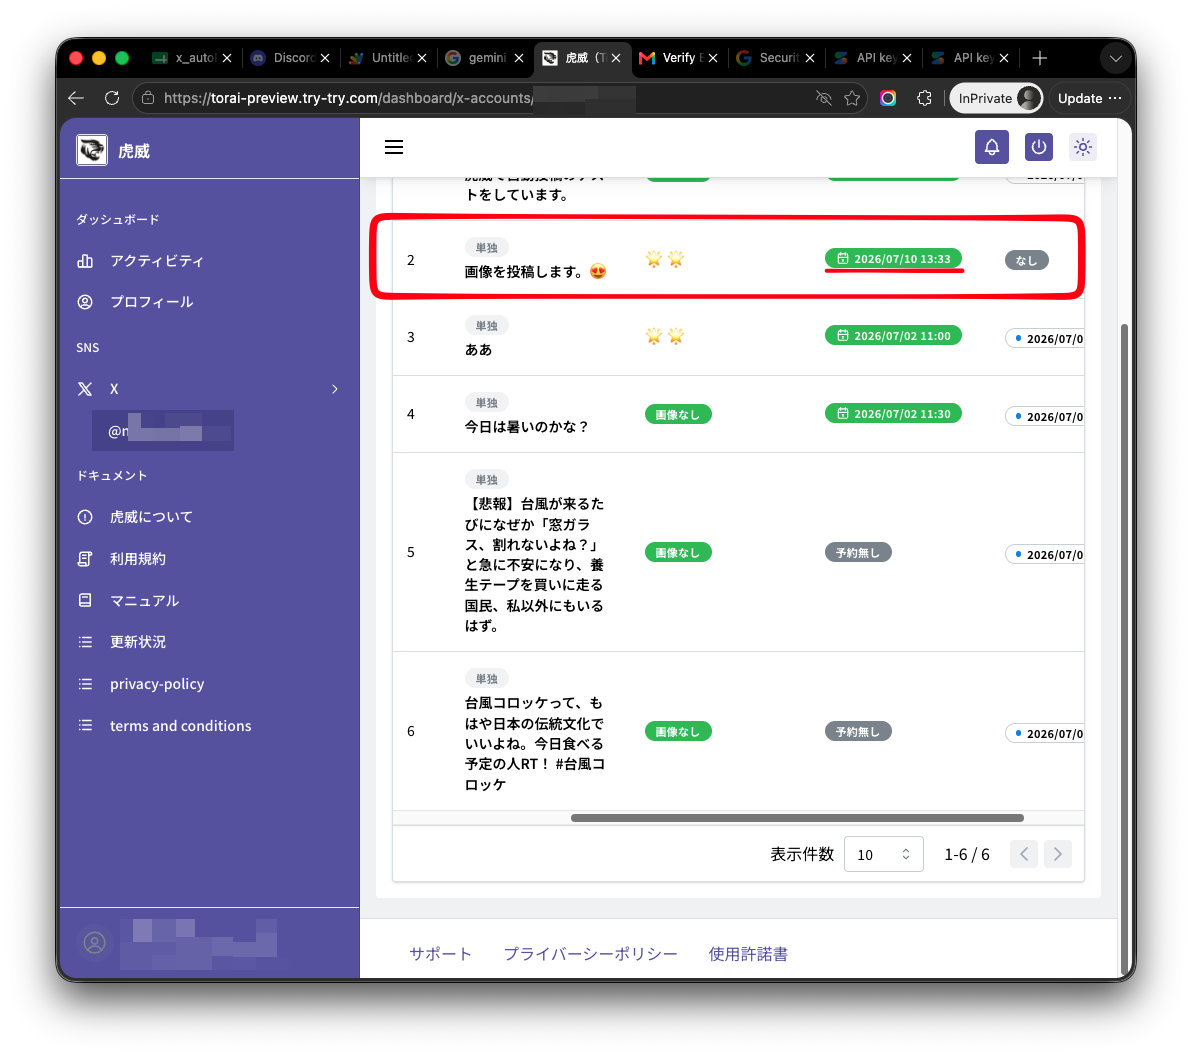Reload the page
This screenshot has height=1056, width=1192.
click(x=112, y=98)
